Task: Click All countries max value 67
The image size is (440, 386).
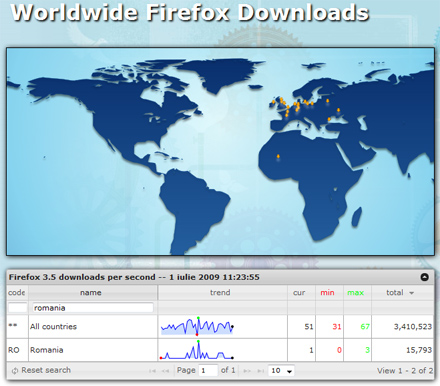Action: point(365,327)
